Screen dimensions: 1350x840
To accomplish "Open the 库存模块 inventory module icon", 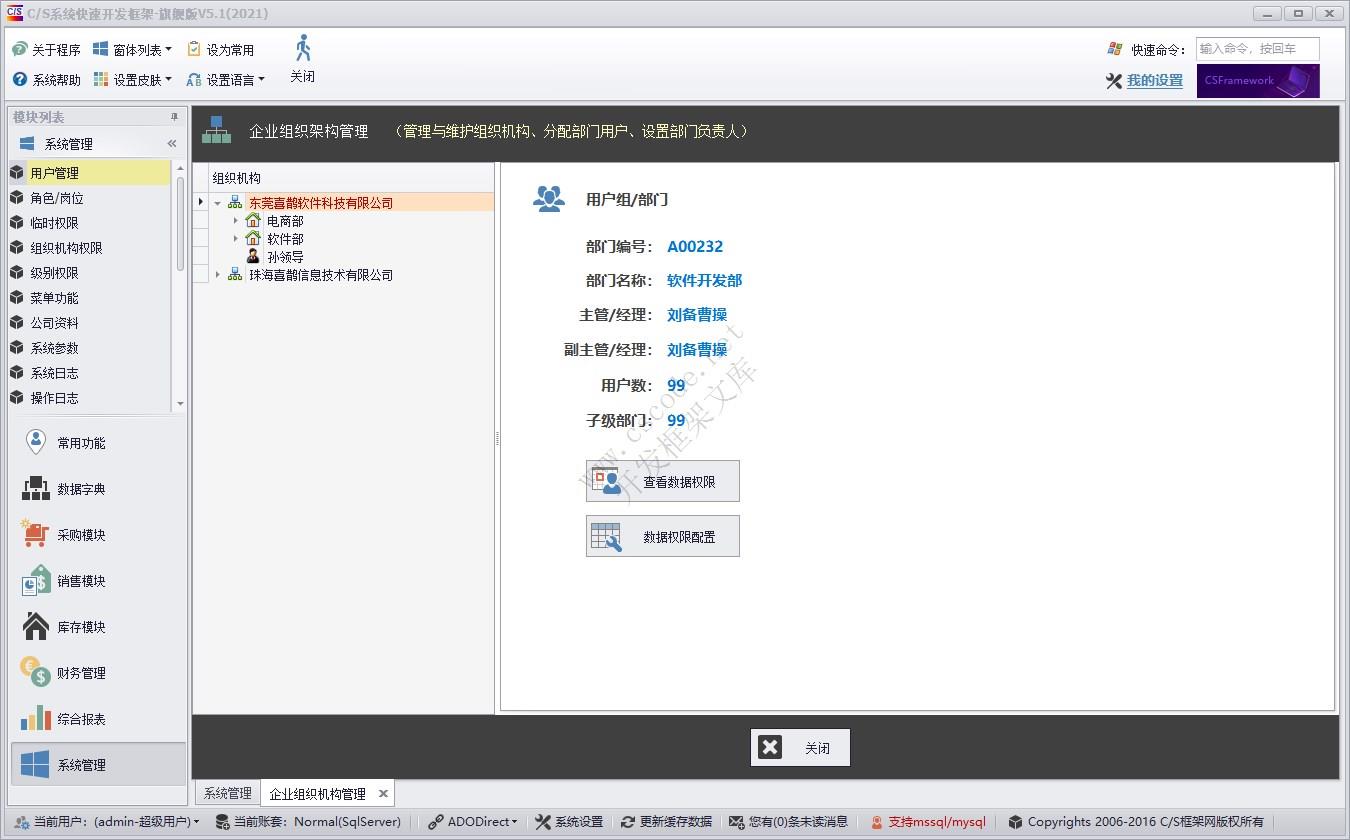I will pos(35,626).
